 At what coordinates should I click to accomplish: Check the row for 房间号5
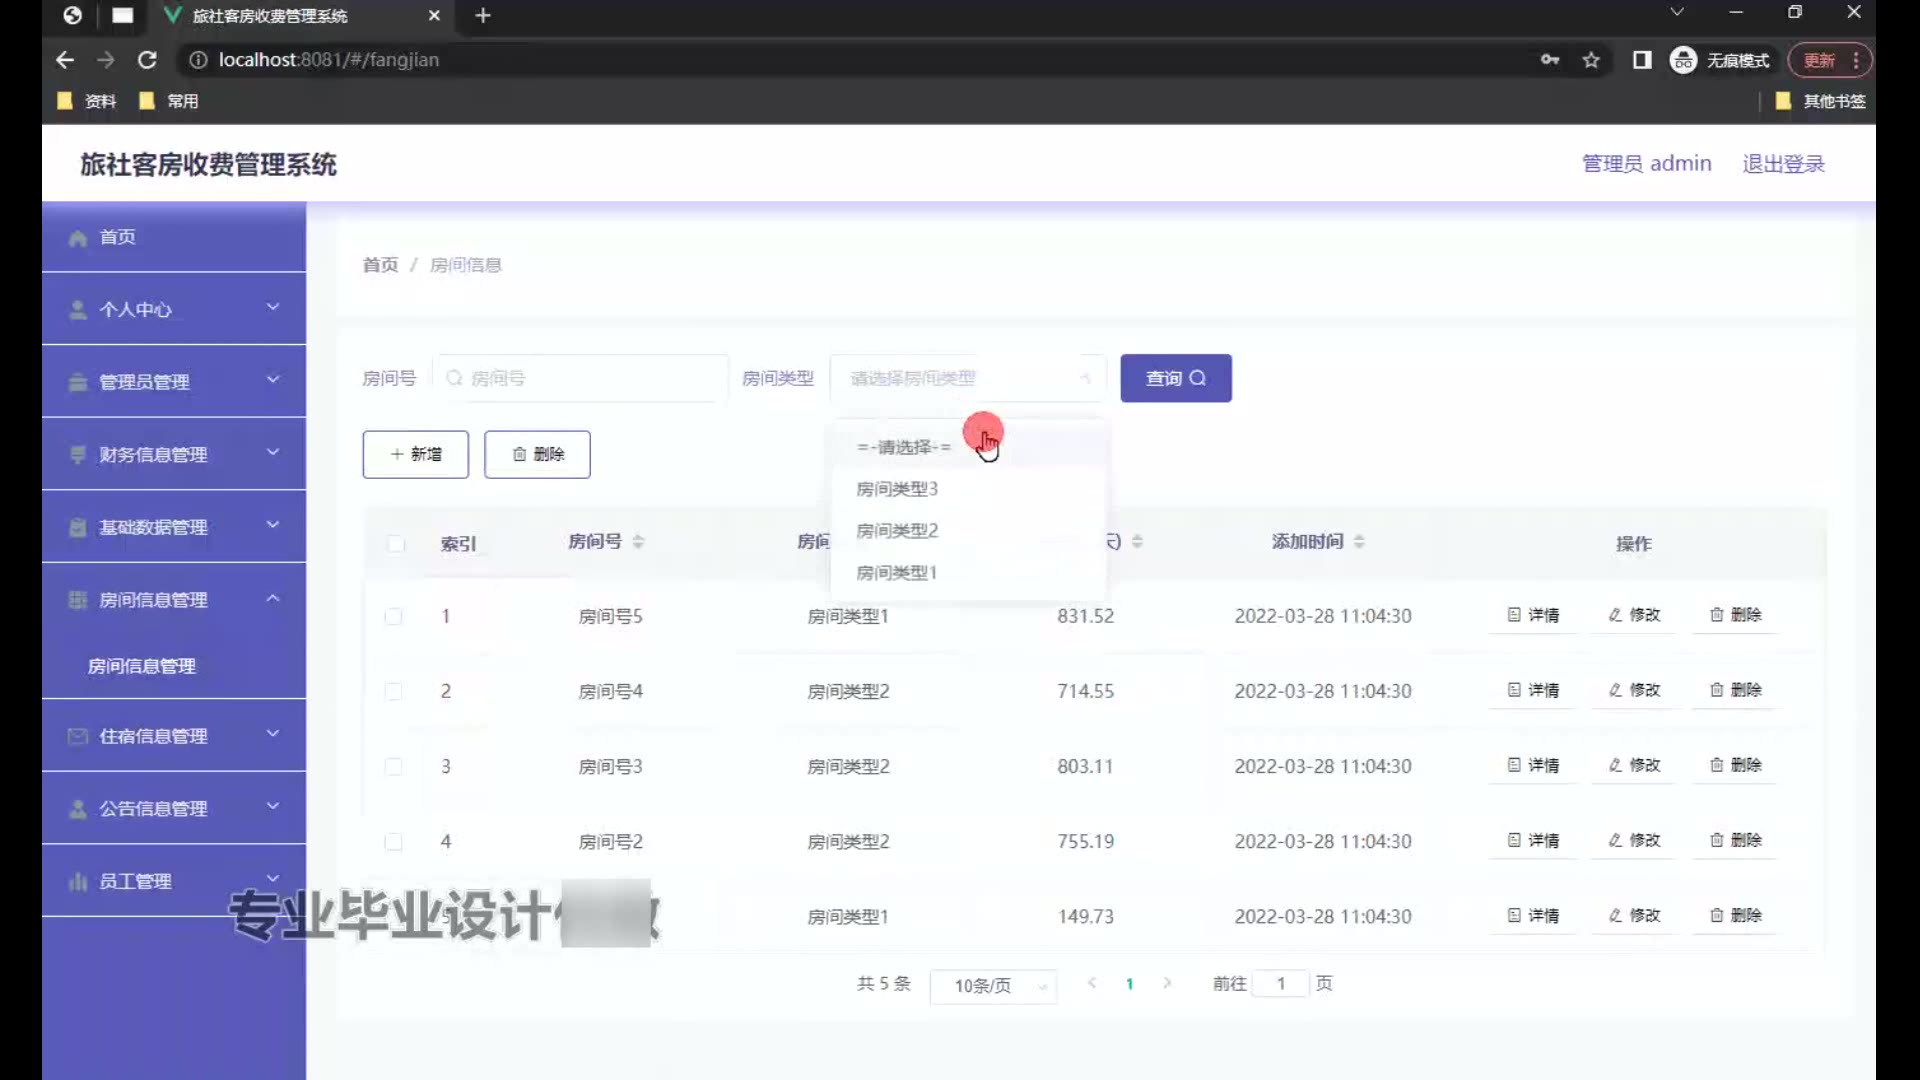click(x=394, y=616)
